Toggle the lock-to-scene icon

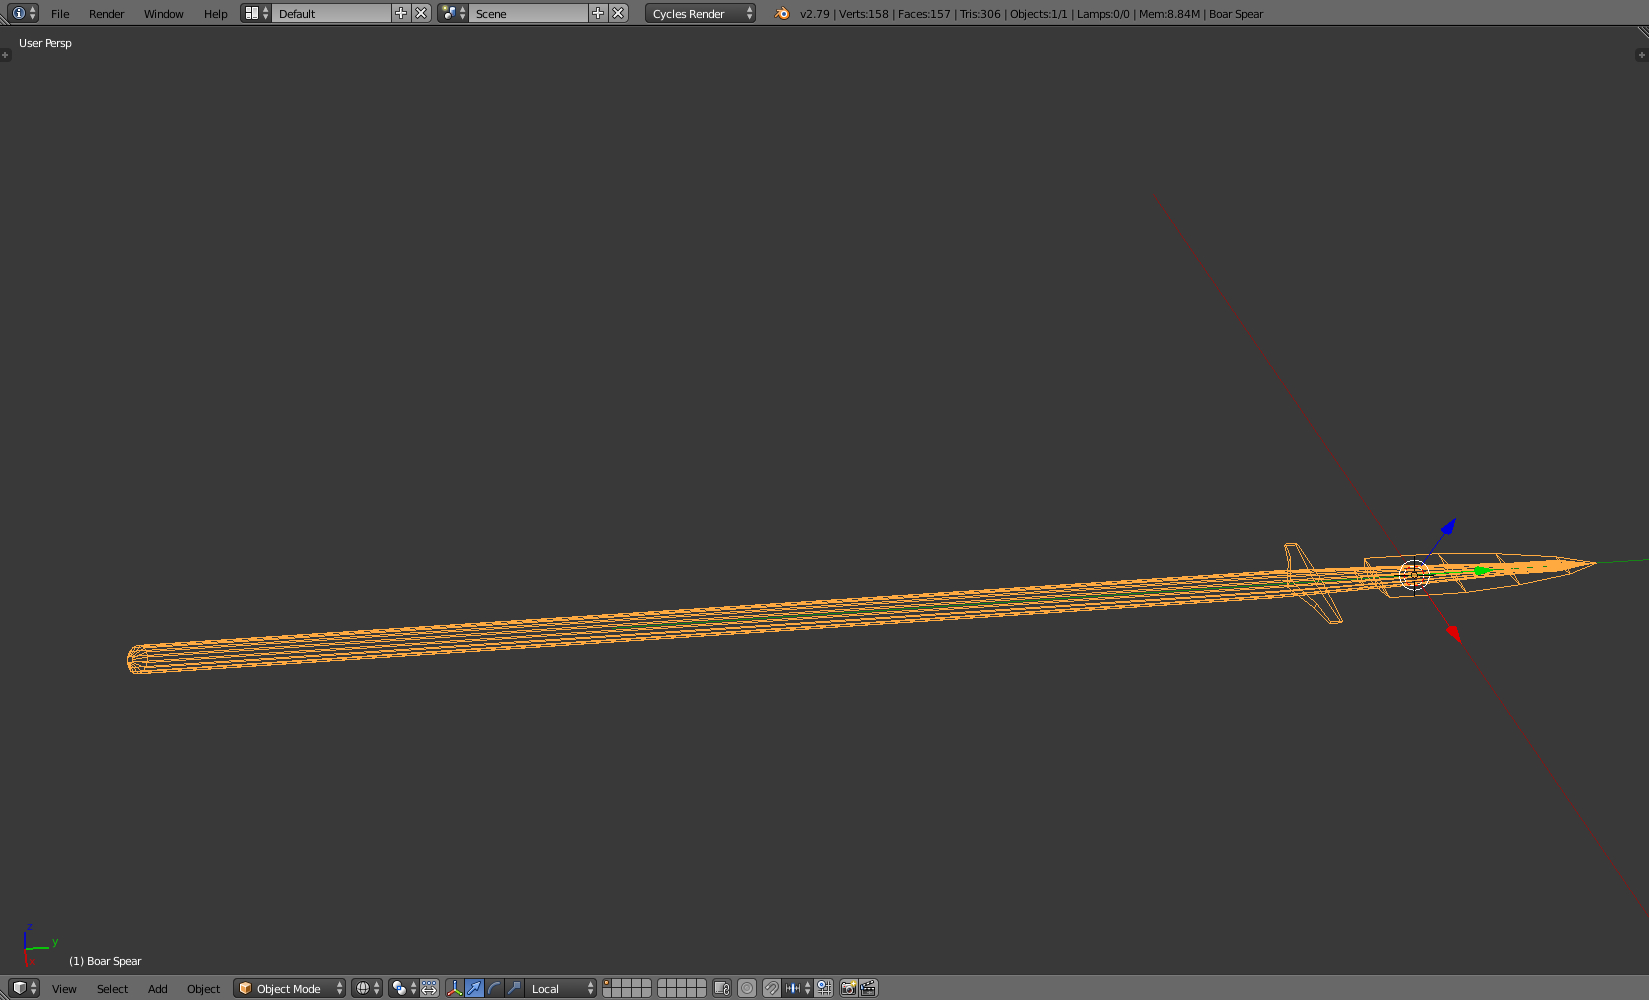(722, 988)
